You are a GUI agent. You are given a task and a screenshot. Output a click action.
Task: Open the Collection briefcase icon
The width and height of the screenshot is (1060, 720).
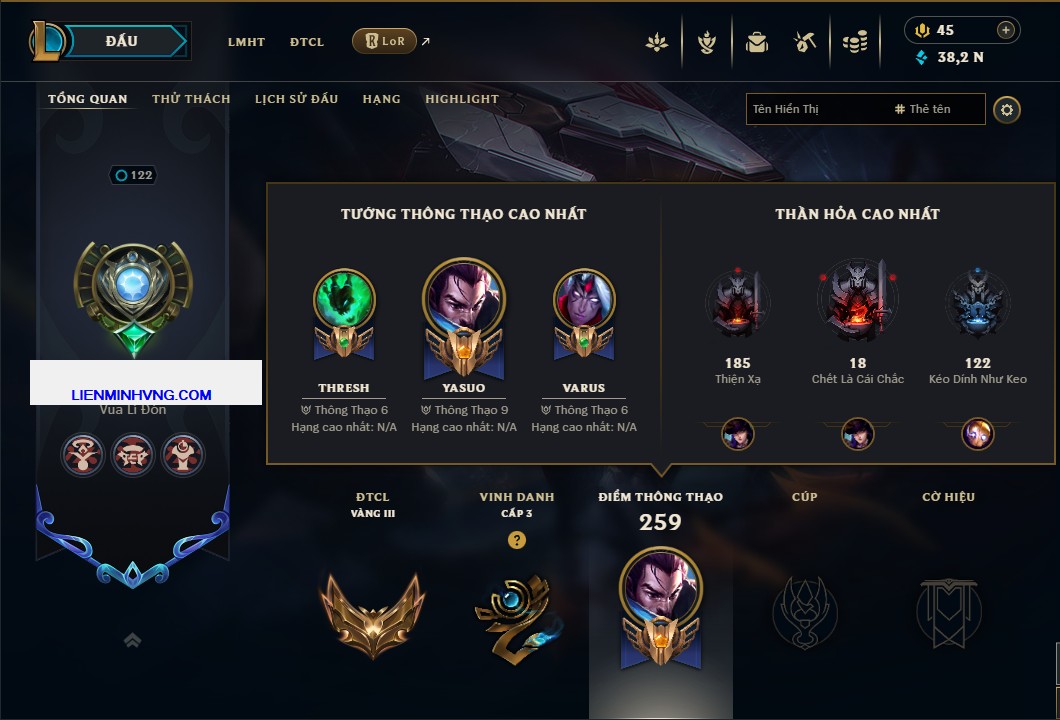click(x=756, y=43)
